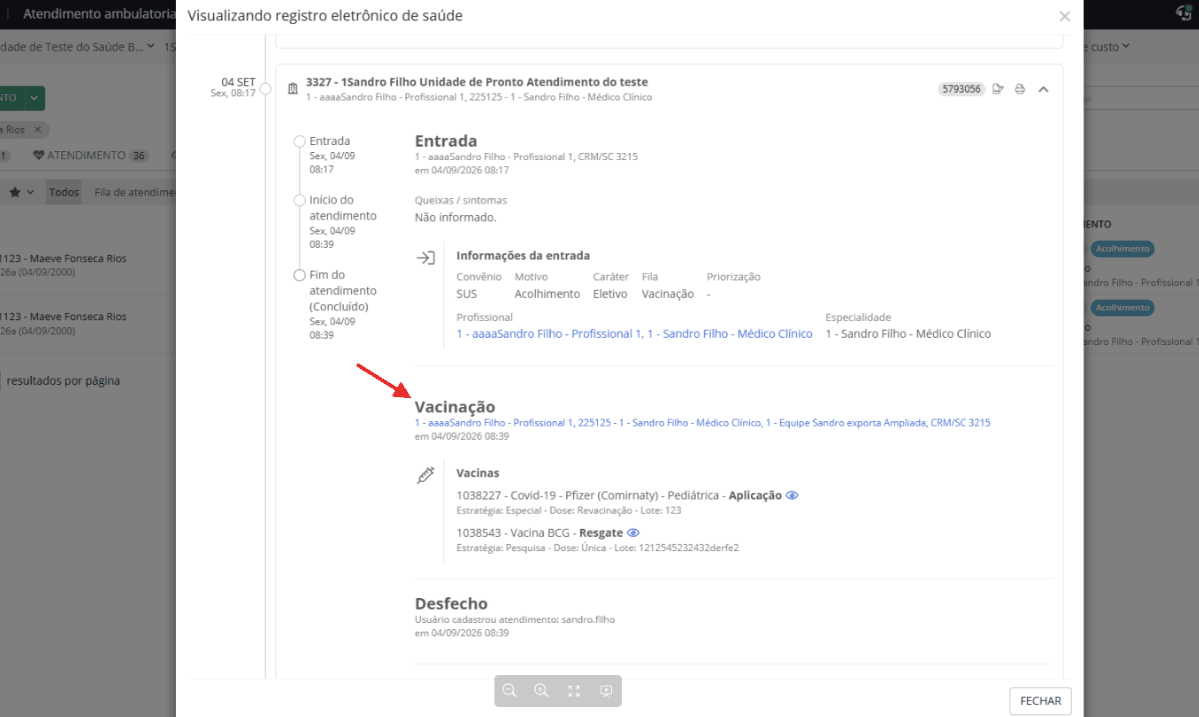Image resolution: width=1199 pixels, height=717 pixels.
Task: Print the record 5793056
Action: (1019, 89)
